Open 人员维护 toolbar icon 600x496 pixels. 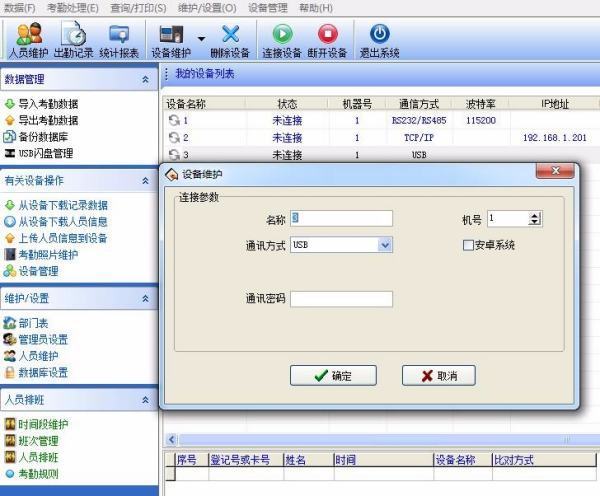click(x=29, y=40)
